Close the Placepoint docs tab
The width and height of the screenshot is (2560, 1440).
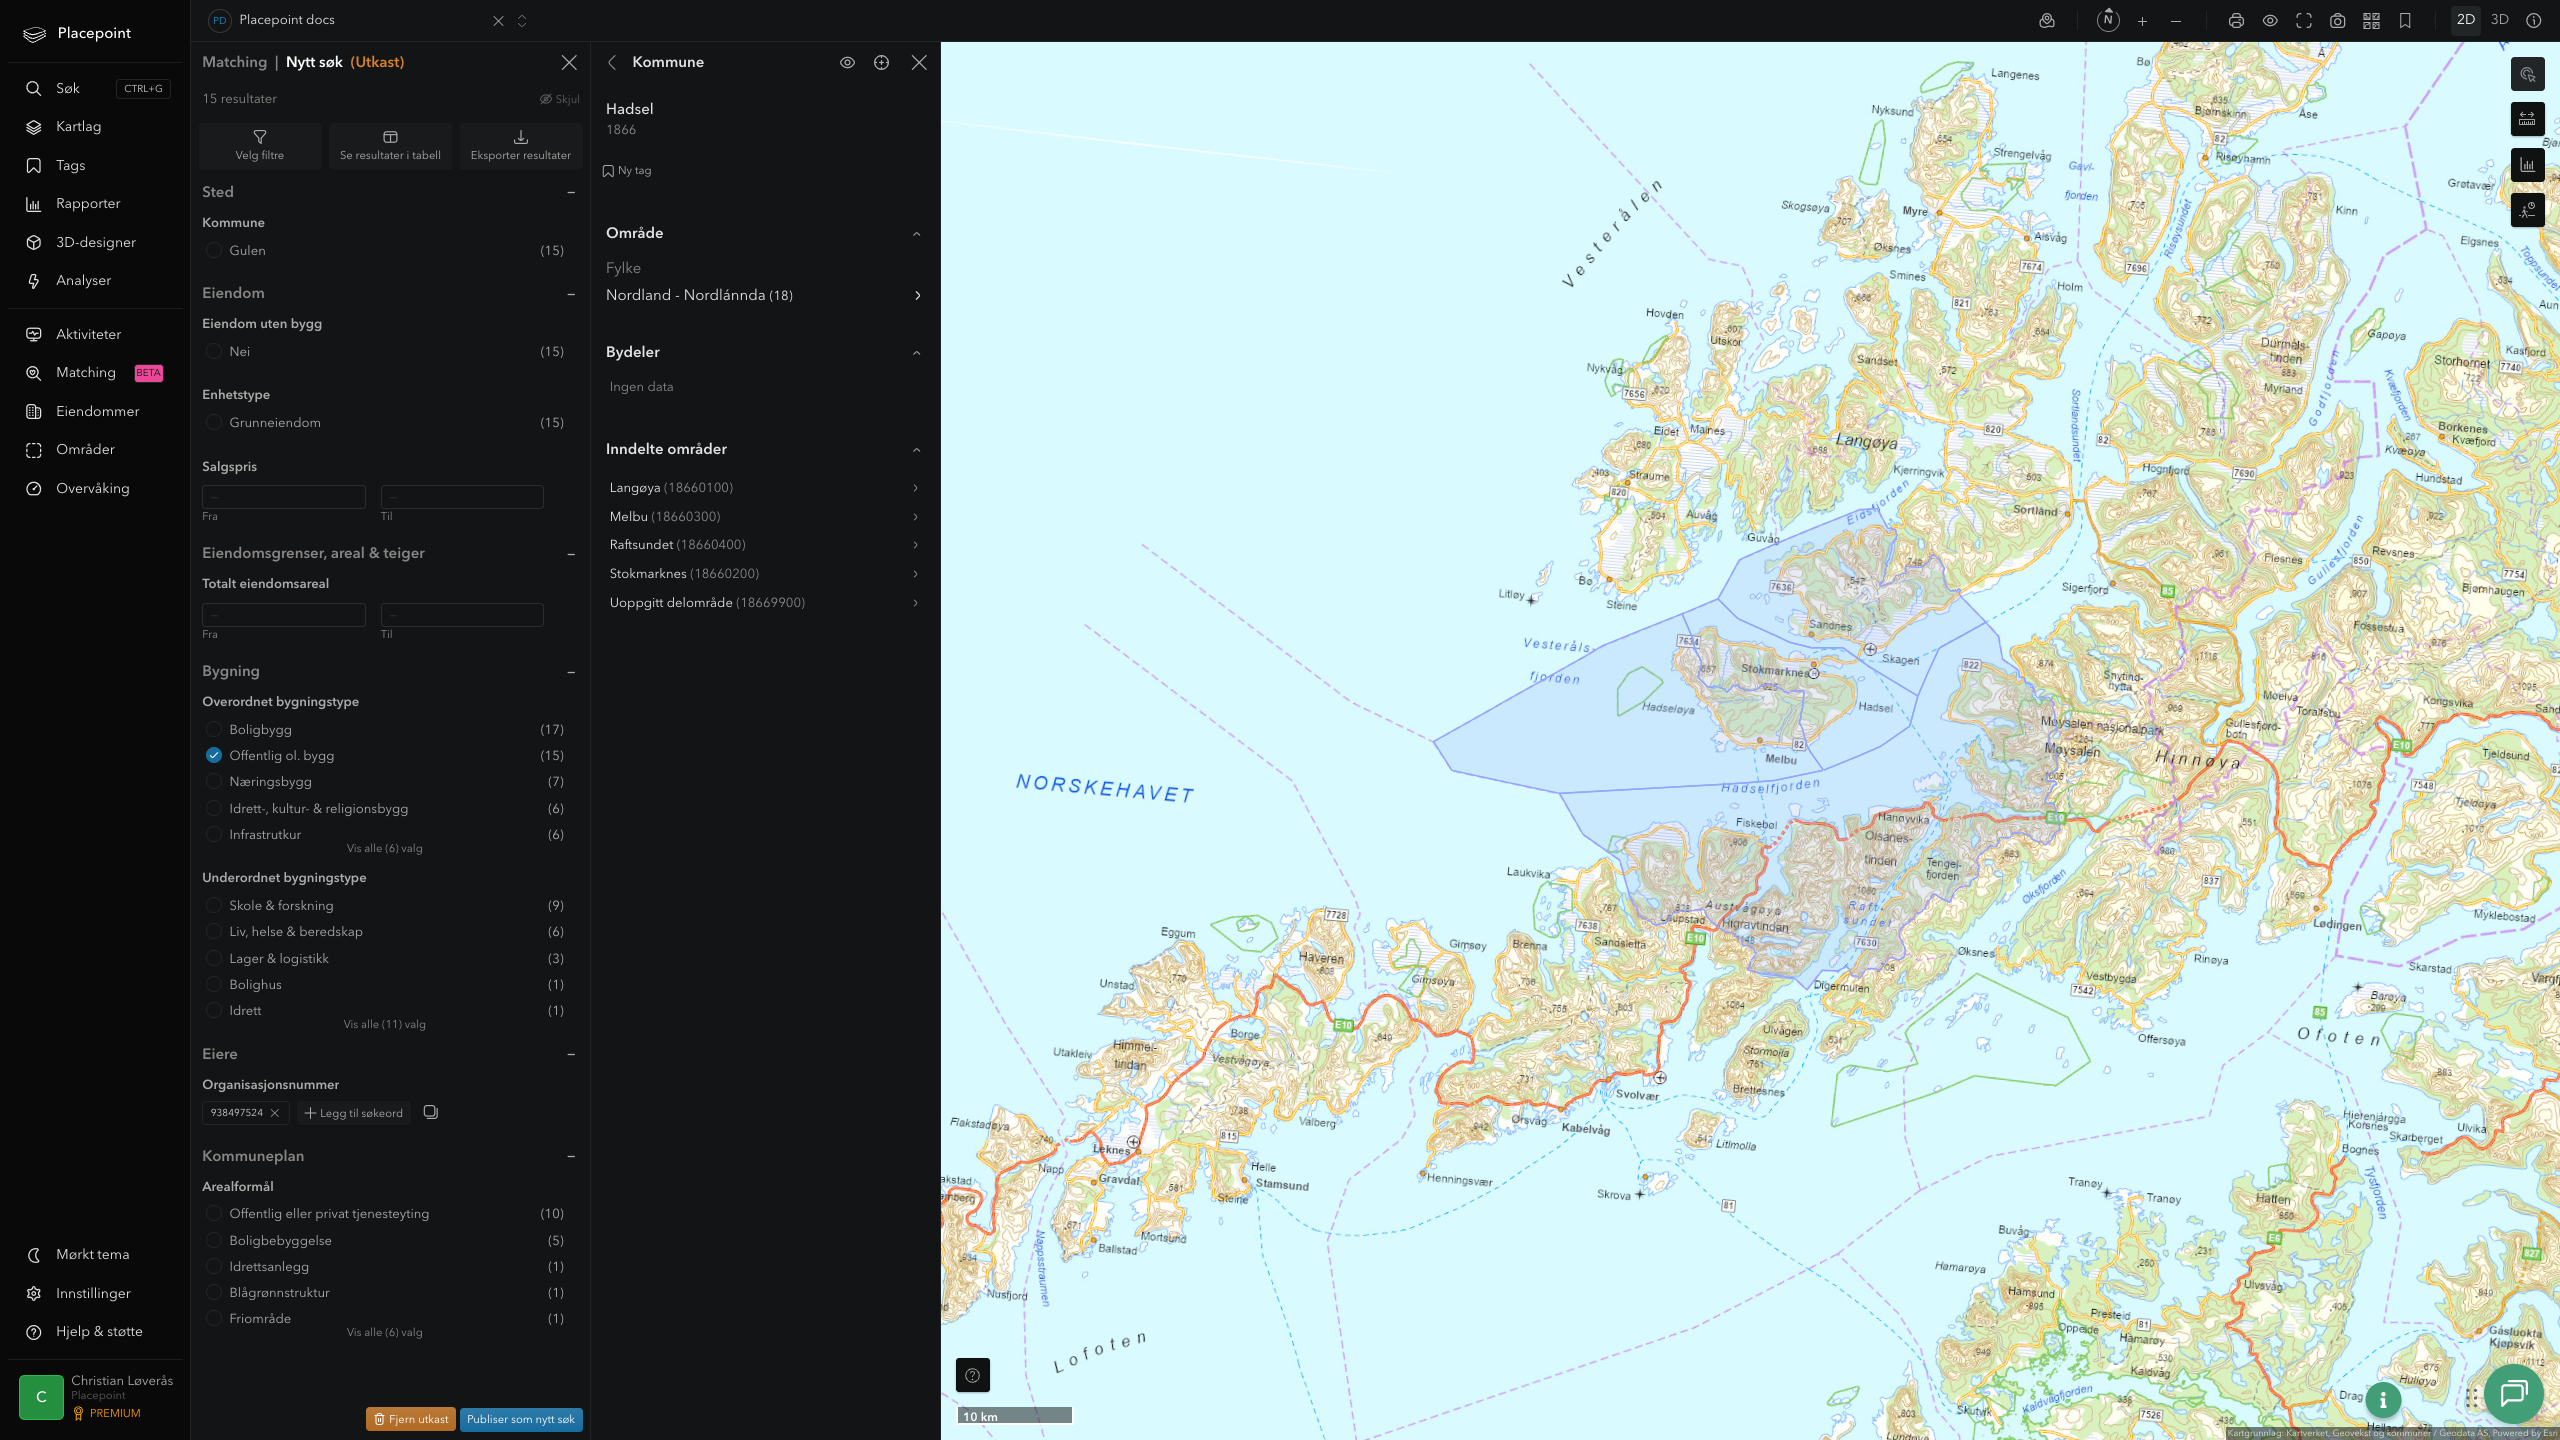498,21
